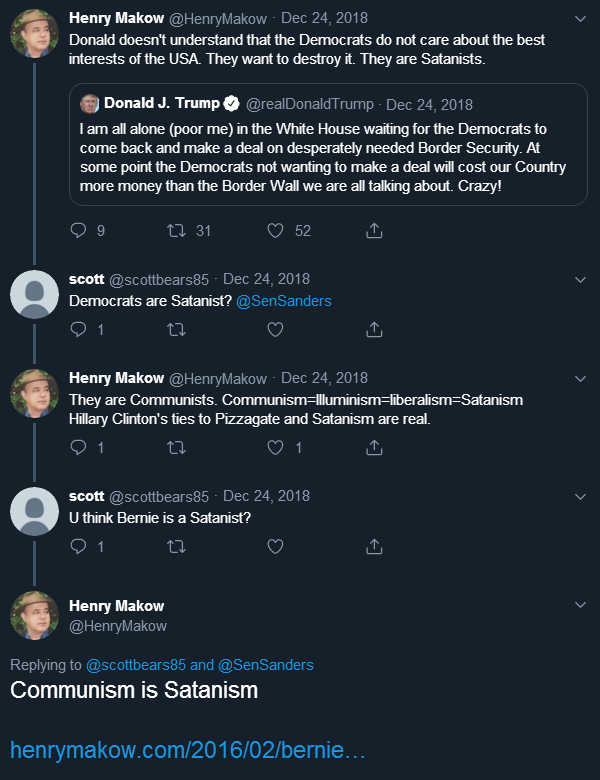
Task: Open the henrymakow.com article link
Action: click(188, 750)
